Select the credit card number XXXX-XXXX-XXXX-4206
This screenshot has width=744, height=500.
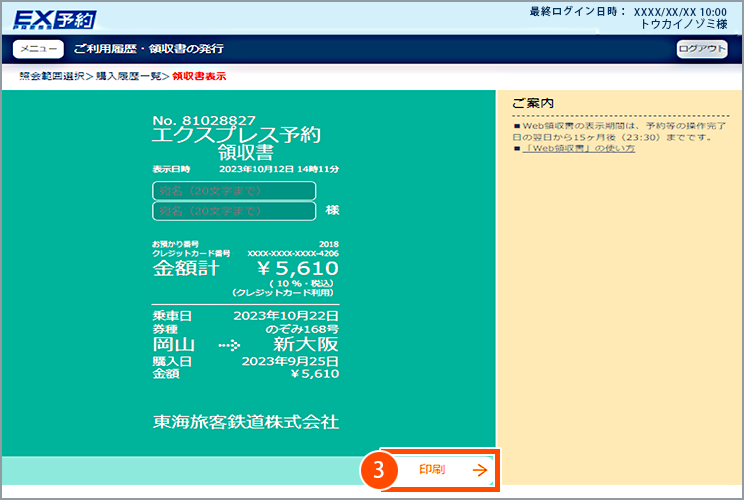point(293,253)
